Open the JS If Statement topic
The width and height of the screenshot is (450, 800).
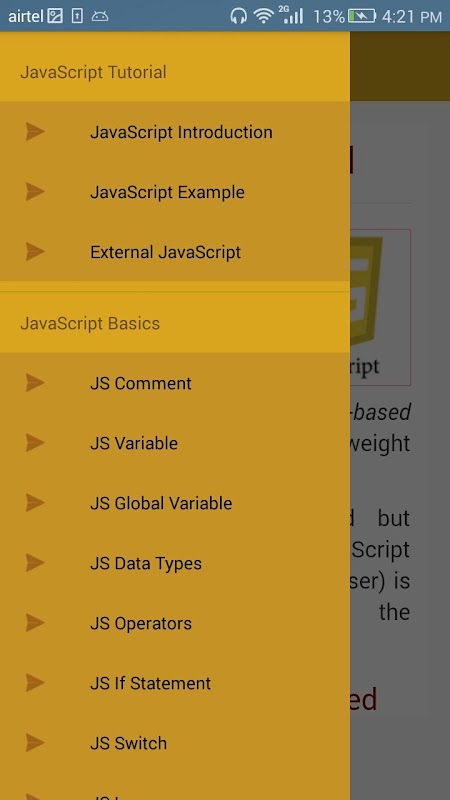point(175,683)
